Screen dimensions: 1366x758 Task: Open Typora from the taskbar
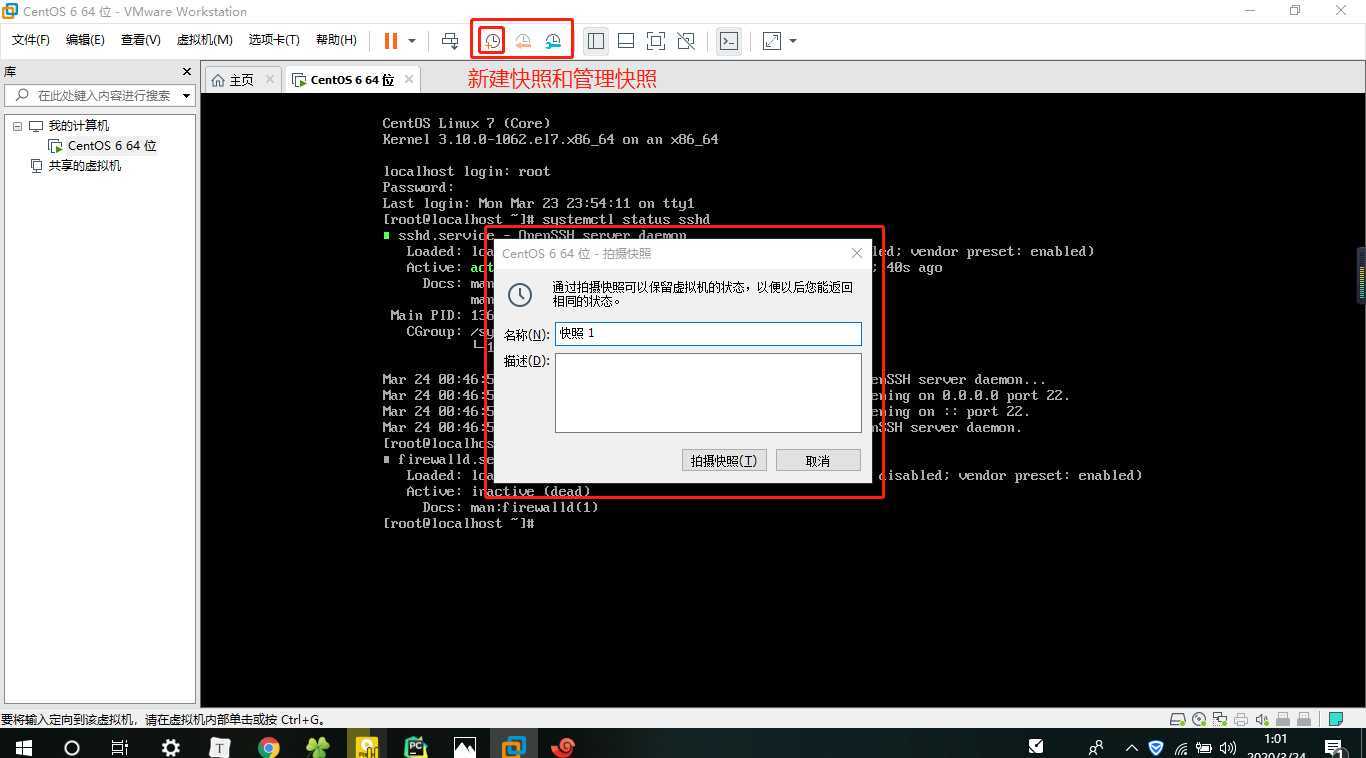(219, 746)
